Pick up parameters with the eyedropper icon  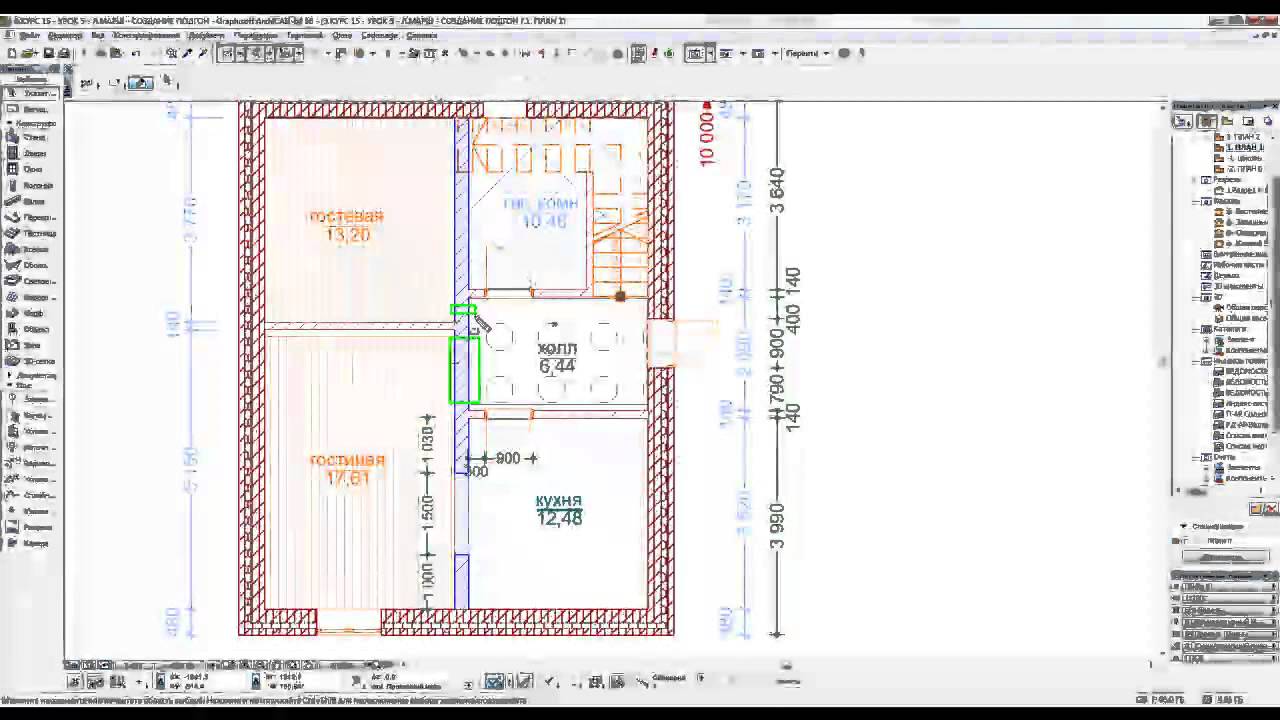(x=187, y=54)
